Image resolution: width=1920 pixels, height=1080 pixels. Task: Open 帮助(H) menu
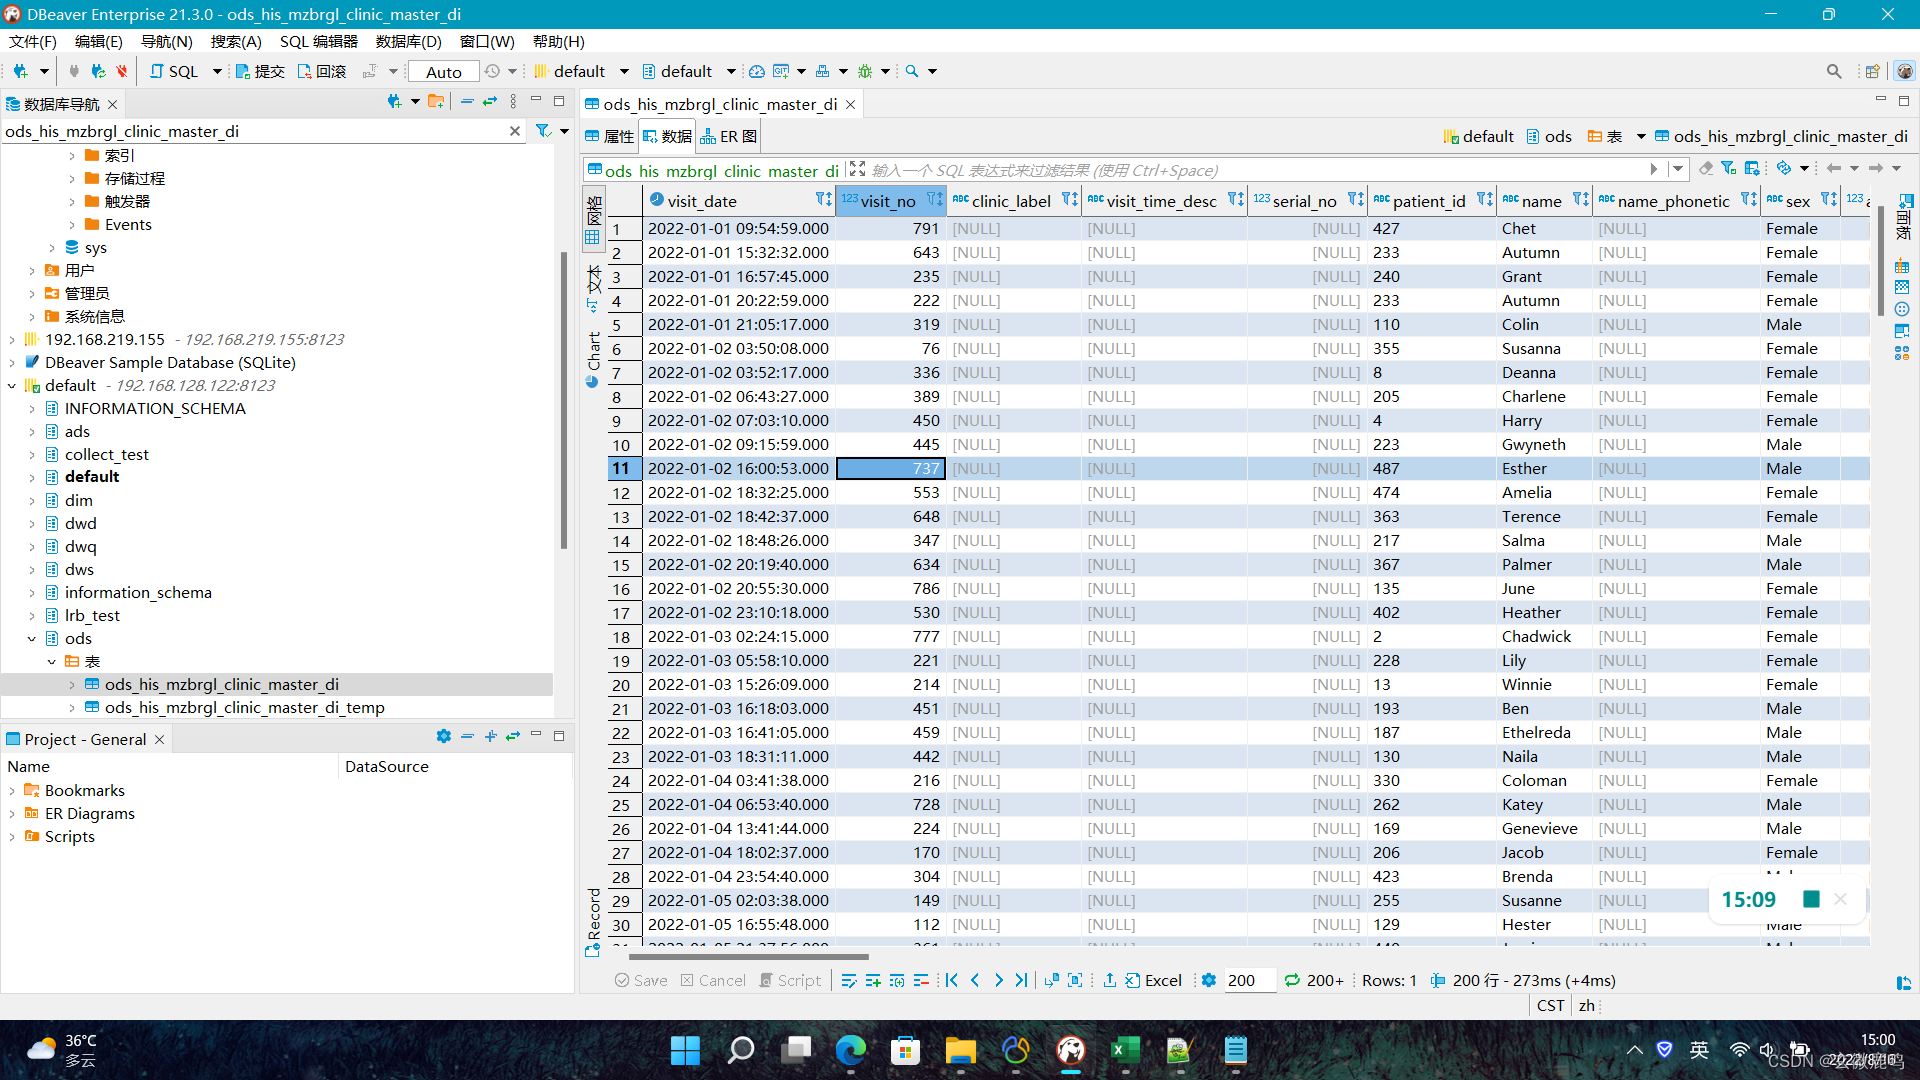pyautogui.click(x=559, y=41)
